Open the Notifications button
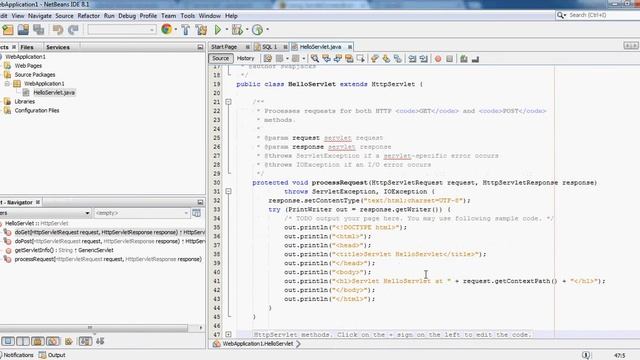This screenshot has height=360, width=640. 17,355
